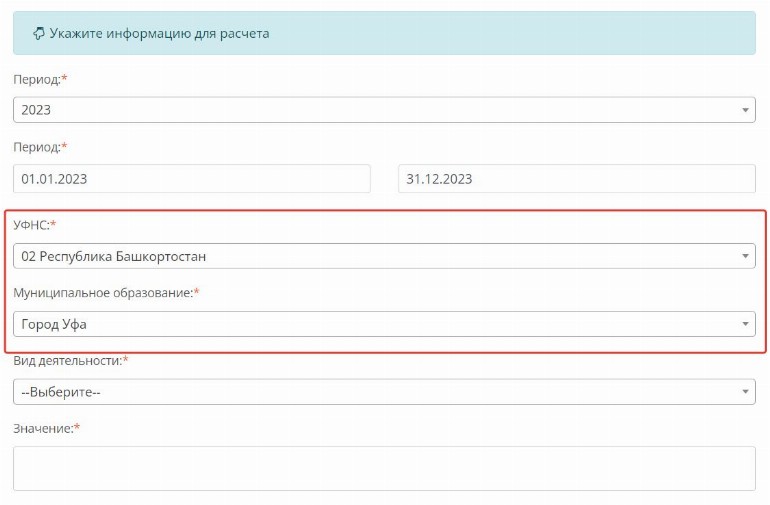Click the Период label above the year selector
Screen dimensions: 770x505
[x=37, y=79]
